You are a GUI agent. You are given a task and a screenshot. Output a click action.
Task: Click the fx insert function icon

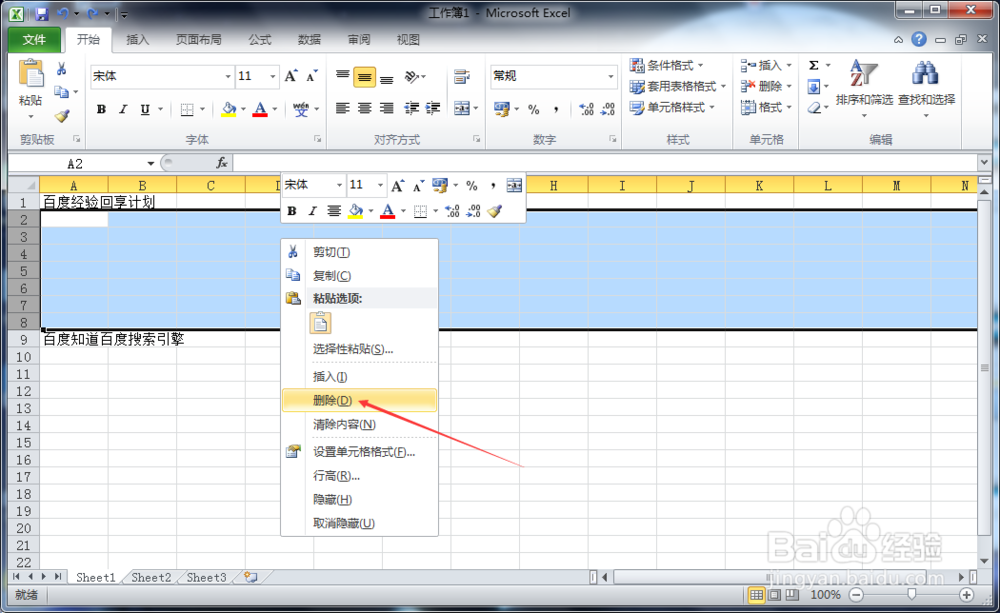coord(221,163)
